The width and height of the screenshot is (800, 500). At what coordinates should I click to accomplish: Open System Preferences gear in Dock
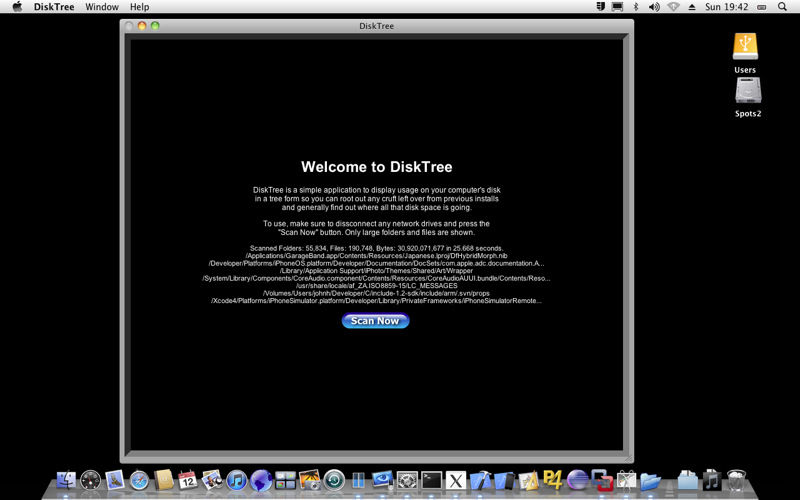tap(407, 480)
